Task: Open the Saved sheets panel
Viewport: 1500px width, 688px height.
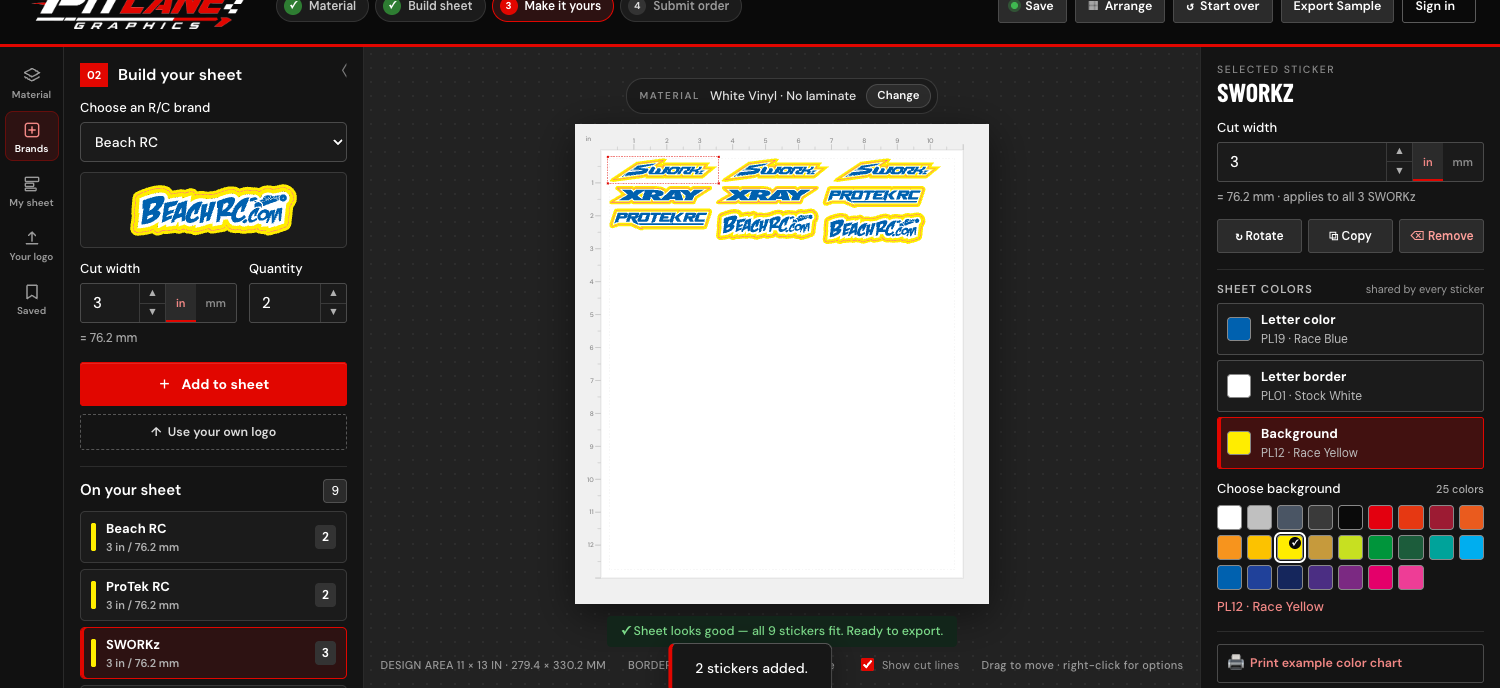Action: (x=31, y=299)
